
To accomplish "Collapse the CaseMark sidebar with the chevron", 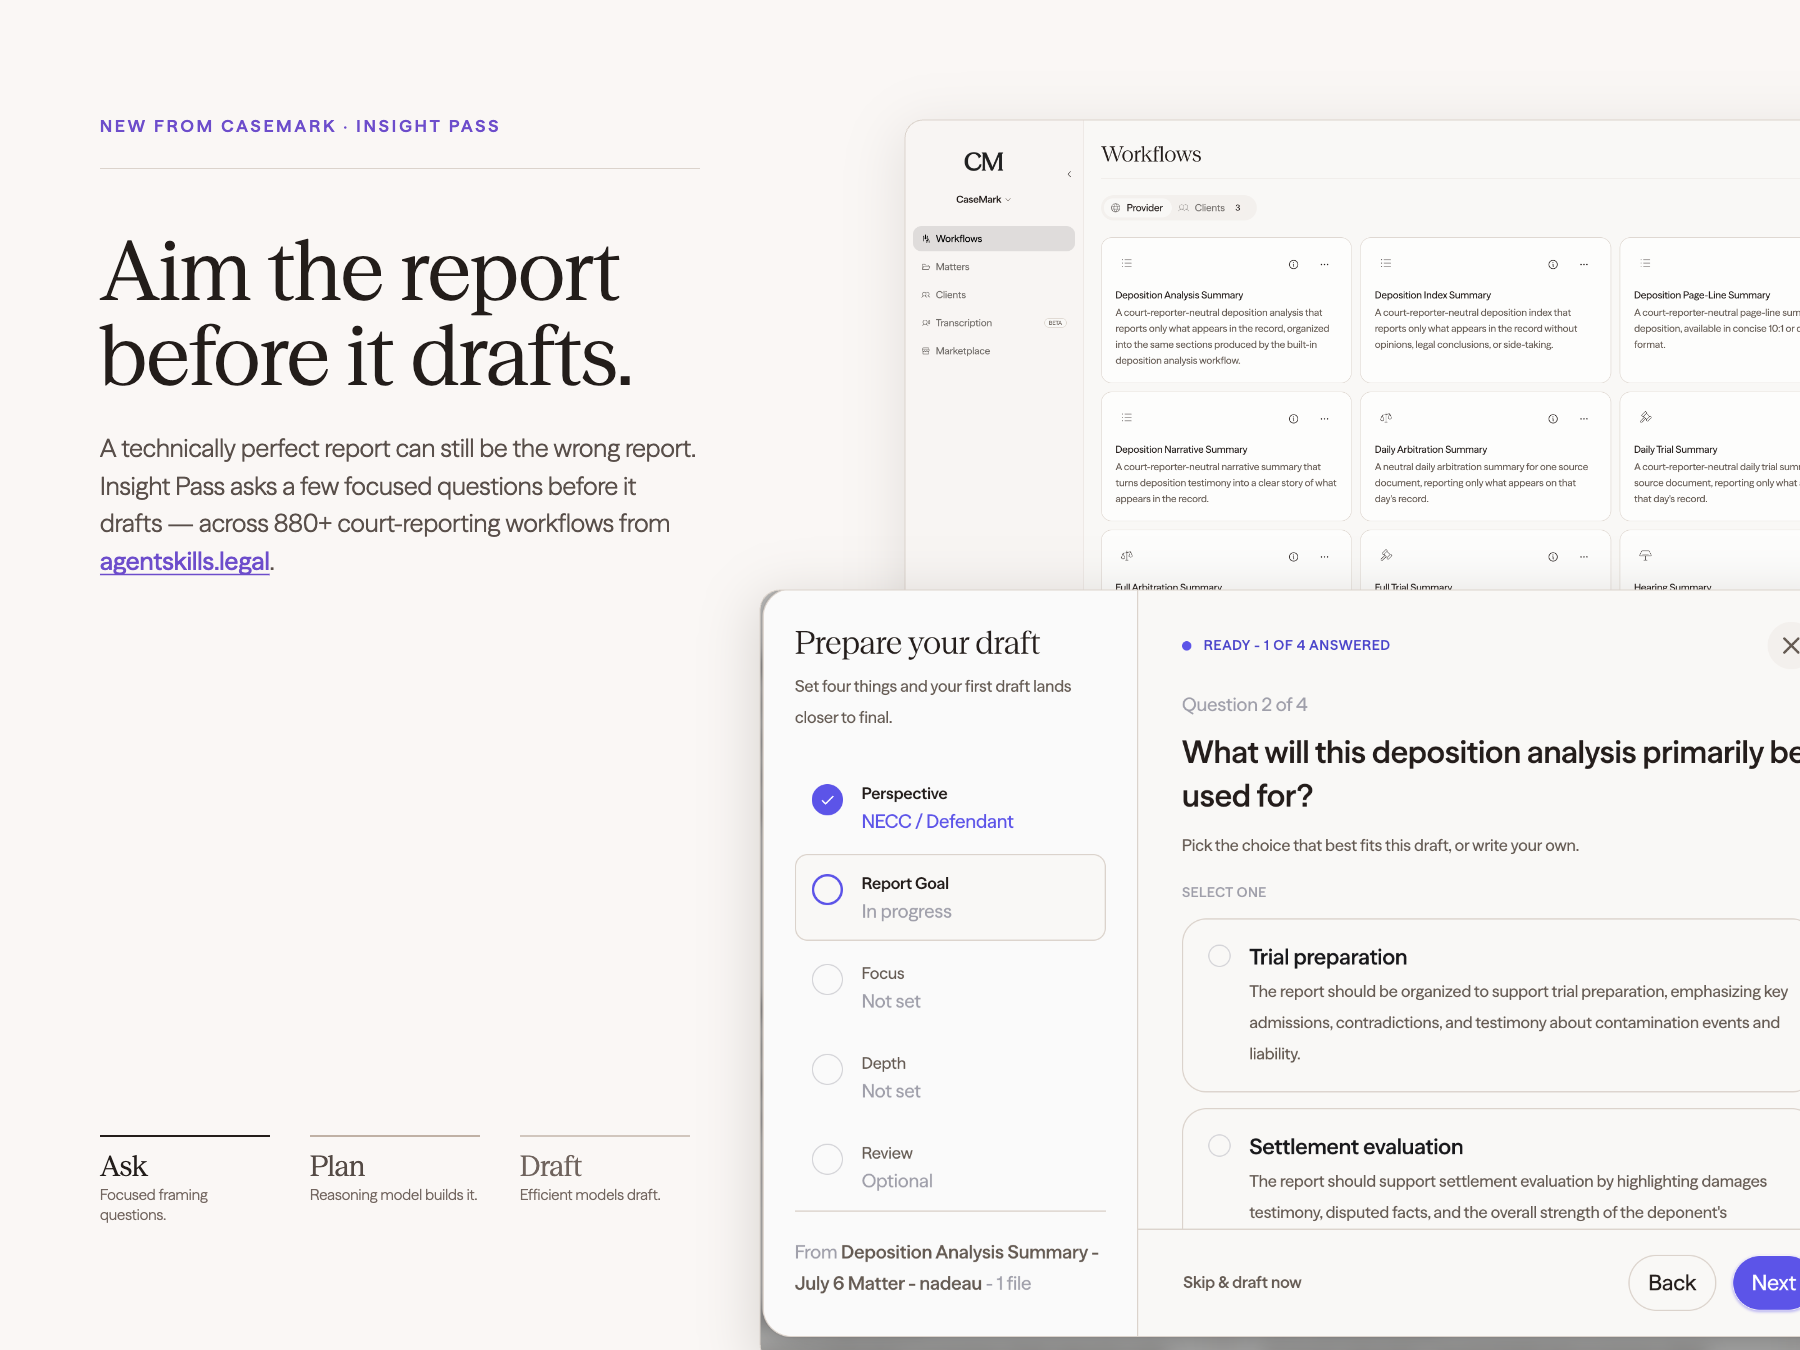I will [1069, 174].
